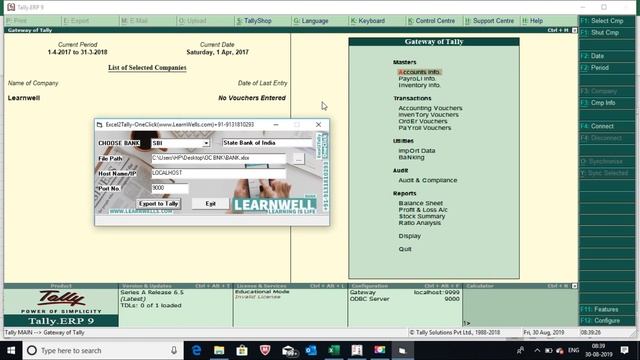Open the Support Centre toolbar item
The width and height of the screenshot is (640, 360).
pyautogui.click(x=489, y=21)
